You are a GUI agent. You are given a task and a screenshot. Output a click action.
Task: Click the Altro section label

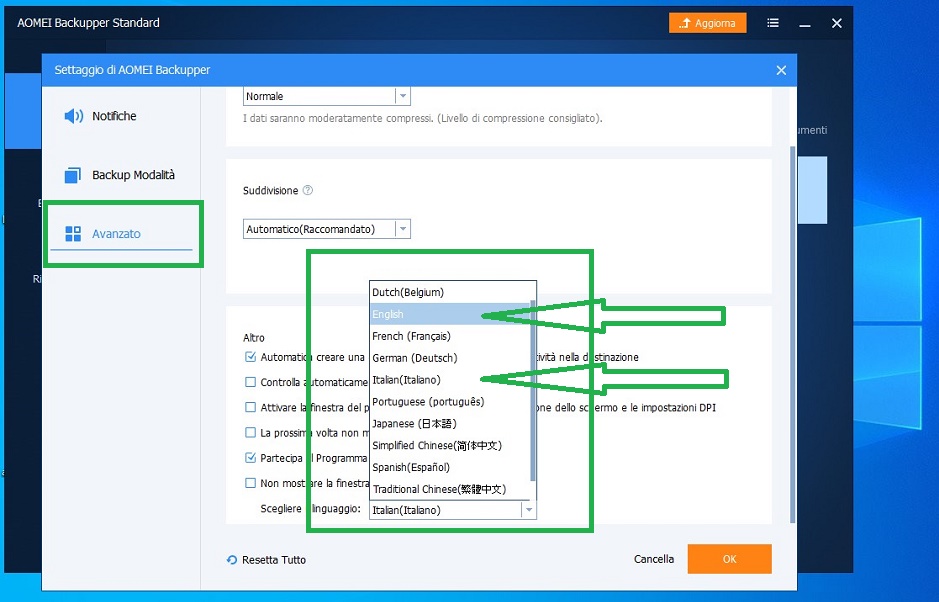(x=254, y=338)
